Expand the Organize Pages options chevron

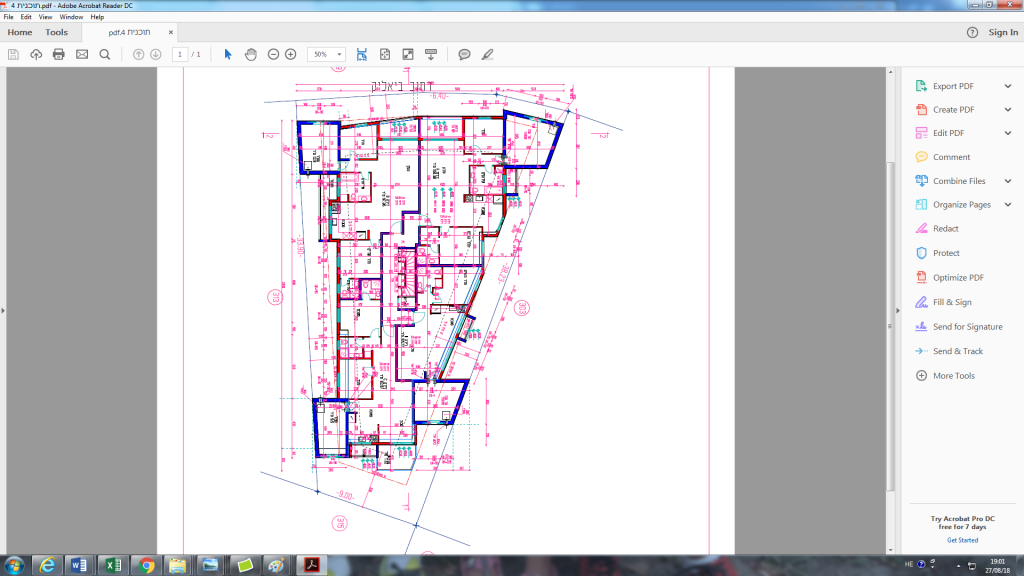(x=1008, y=204)
